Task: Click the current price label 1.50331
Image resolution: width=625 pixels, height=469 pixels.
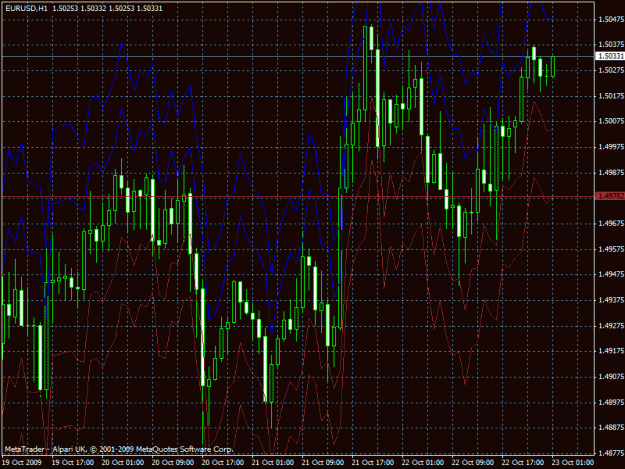Action: tap(610, 57)
